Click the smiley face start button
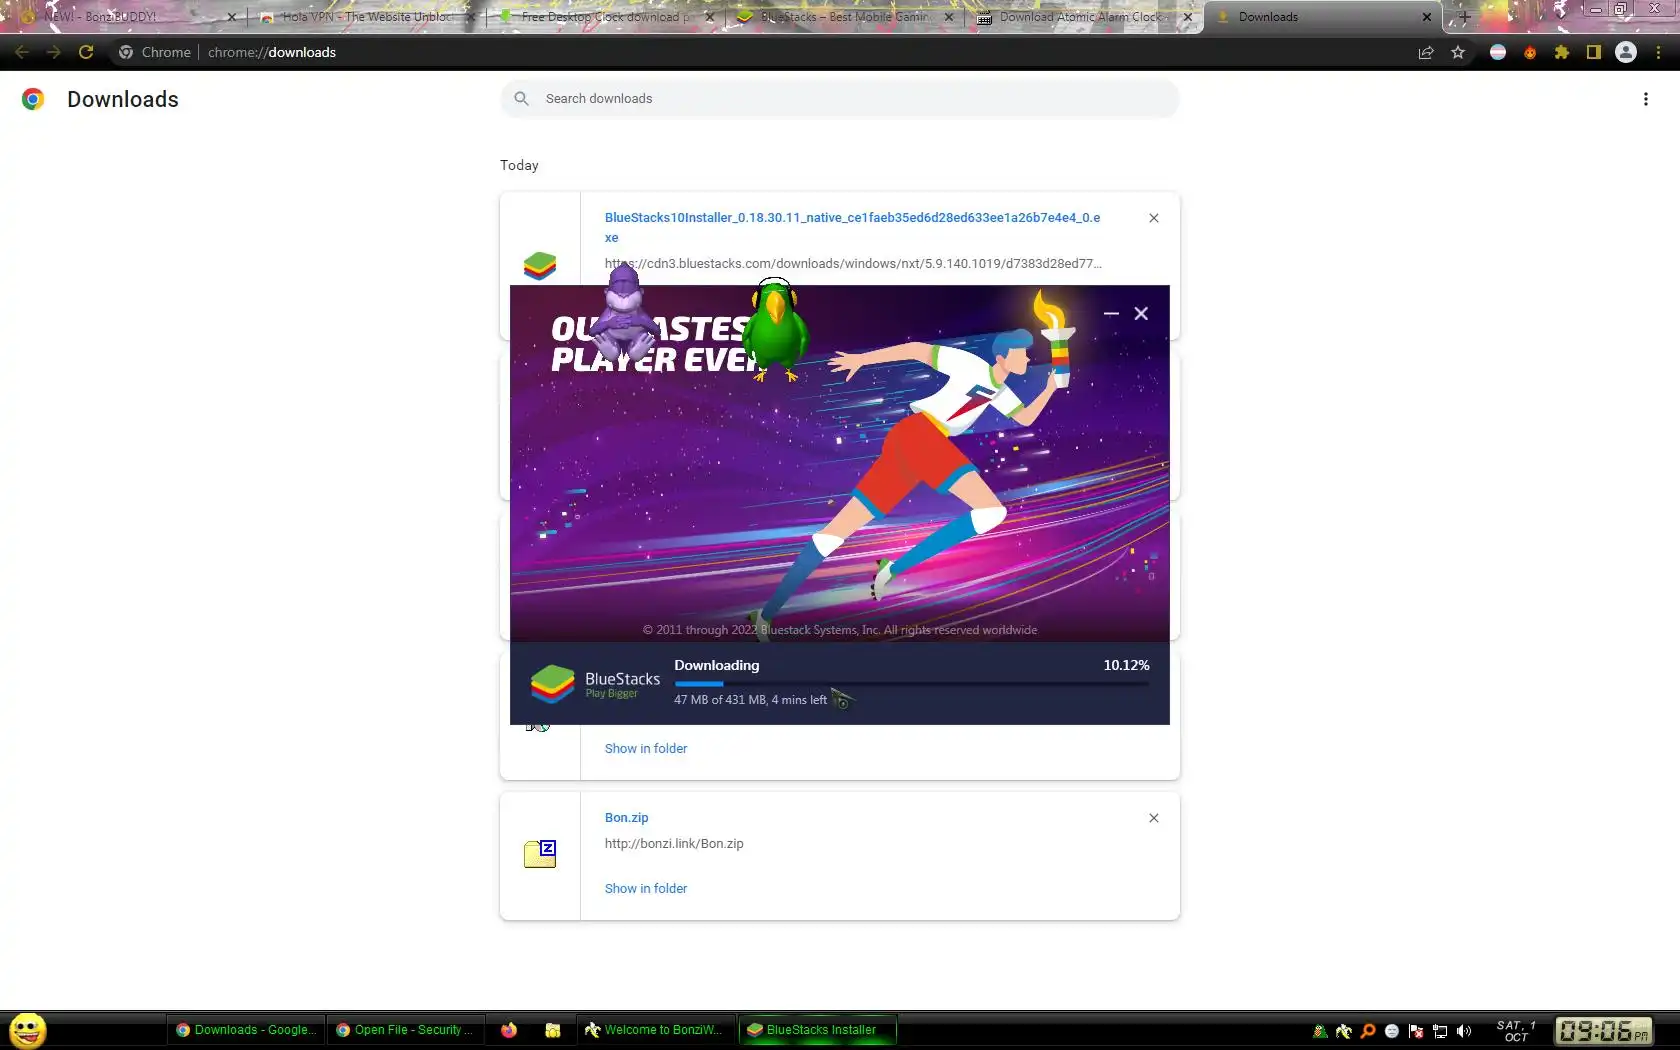The height and width of the screenshot is (1050, 1680). [28, 1030]
